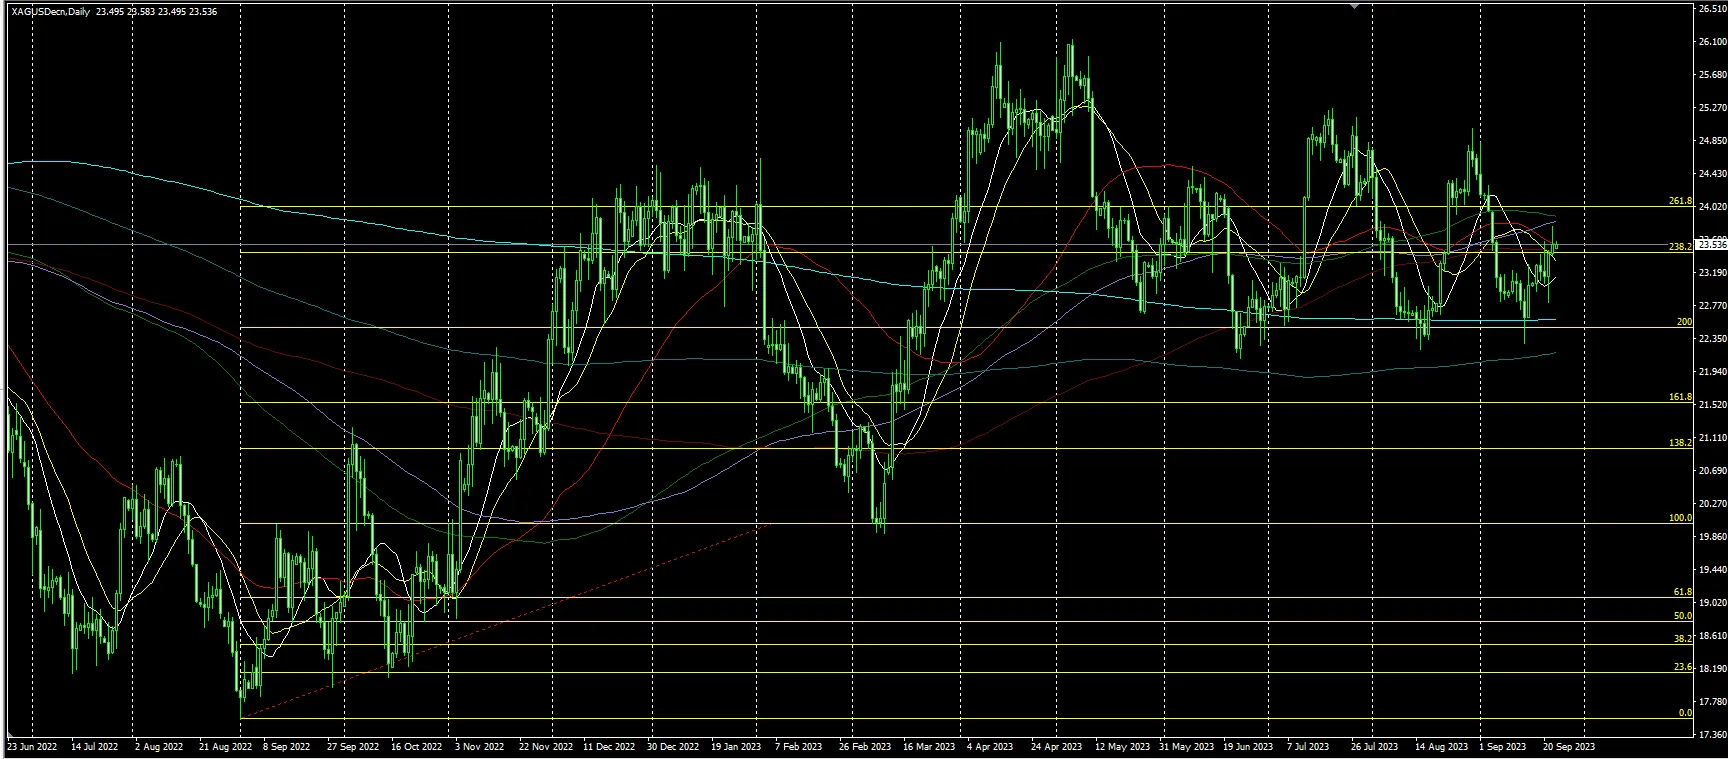Viewport: 1728px width, 759px height.
Task: Select the 23.6 Fibonacci level label
Action: coord(1683,666)
